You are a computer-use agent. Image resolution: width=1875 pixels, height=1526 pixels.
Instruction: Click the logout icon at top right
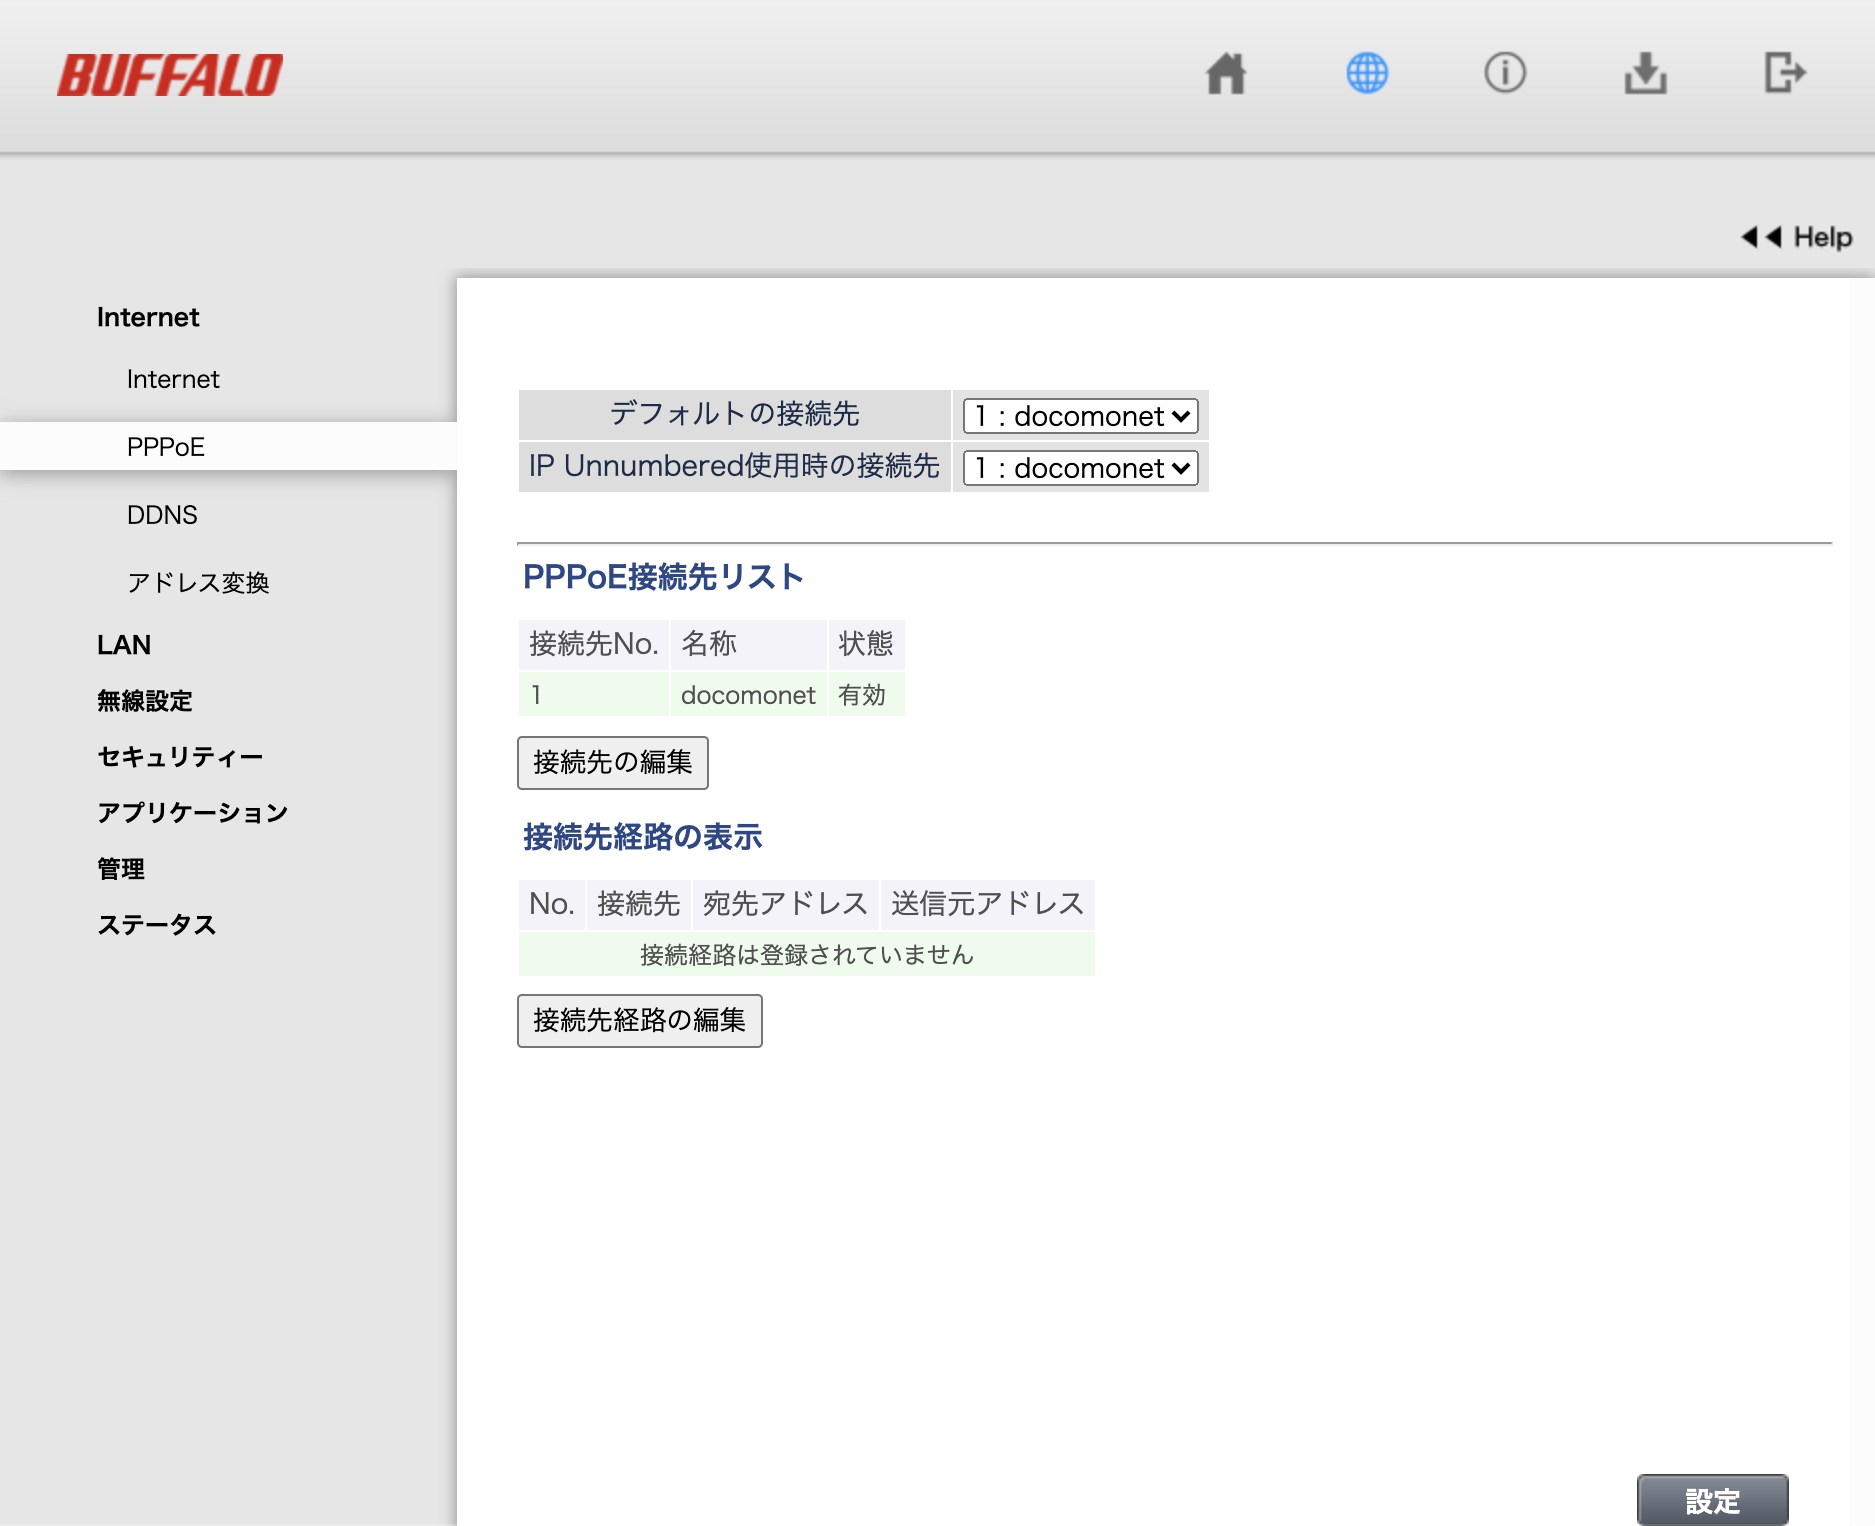coord(1786,73)
